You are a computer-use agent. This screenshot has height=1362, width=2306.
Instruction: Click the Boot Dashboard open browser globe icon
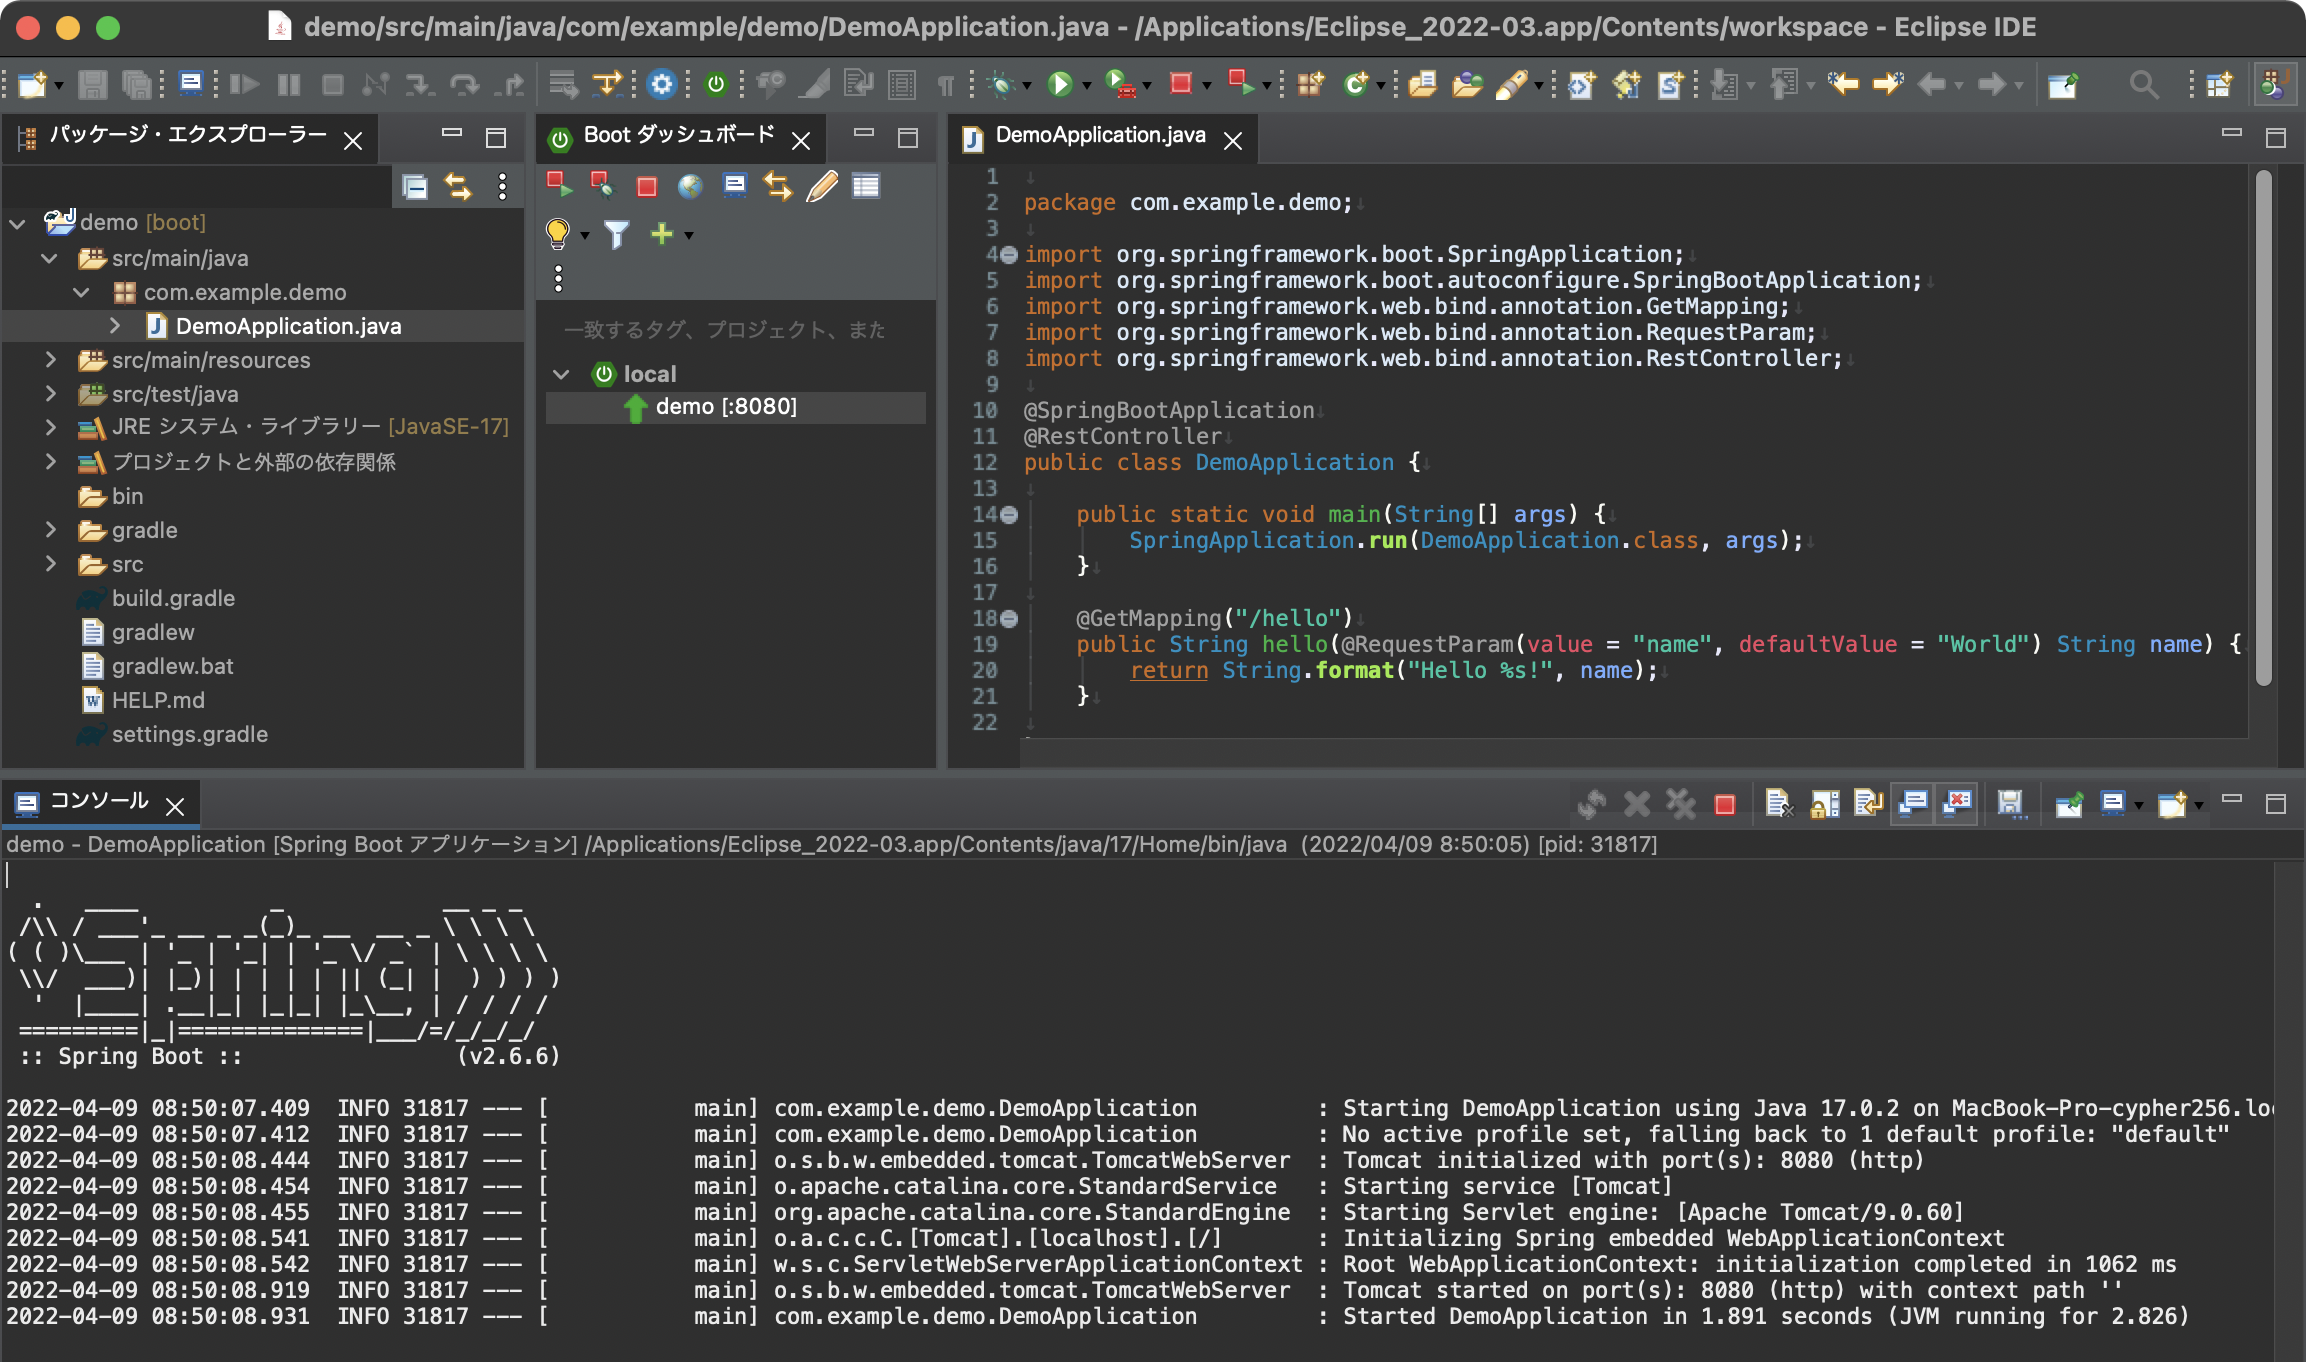tap(690, 186)
